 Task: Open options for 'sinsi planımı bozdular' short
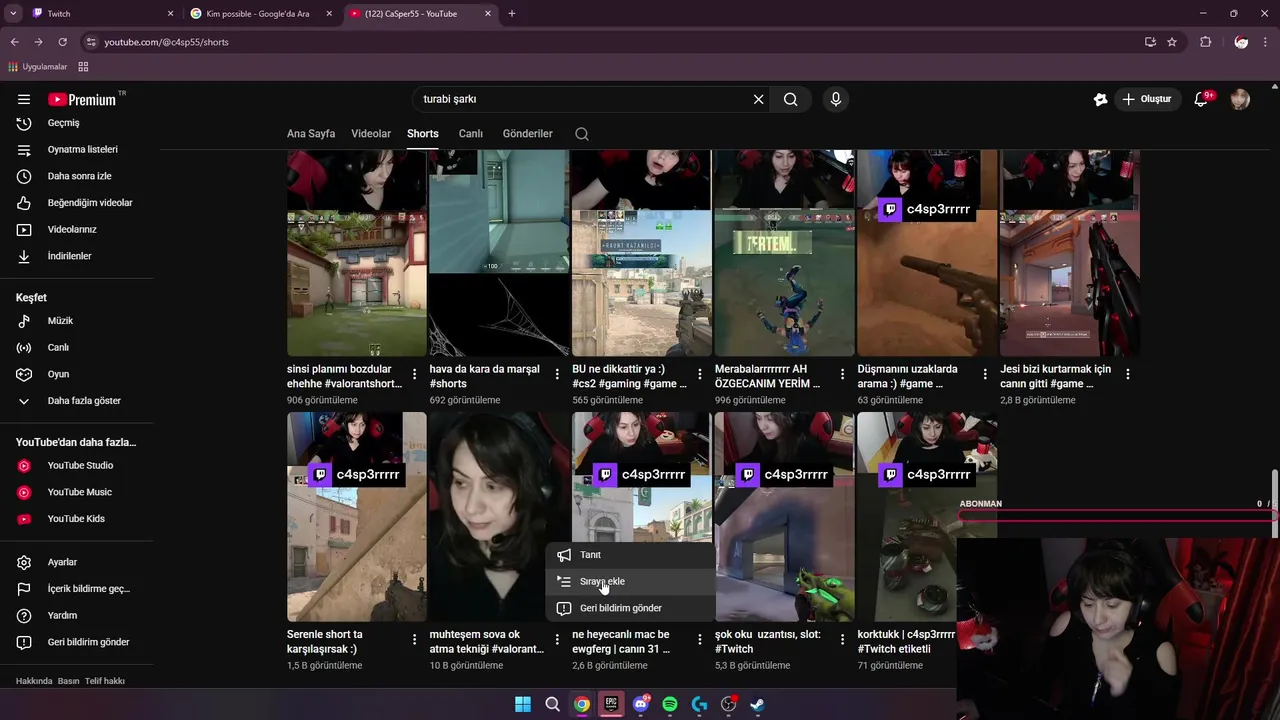(x=415, y=374)
